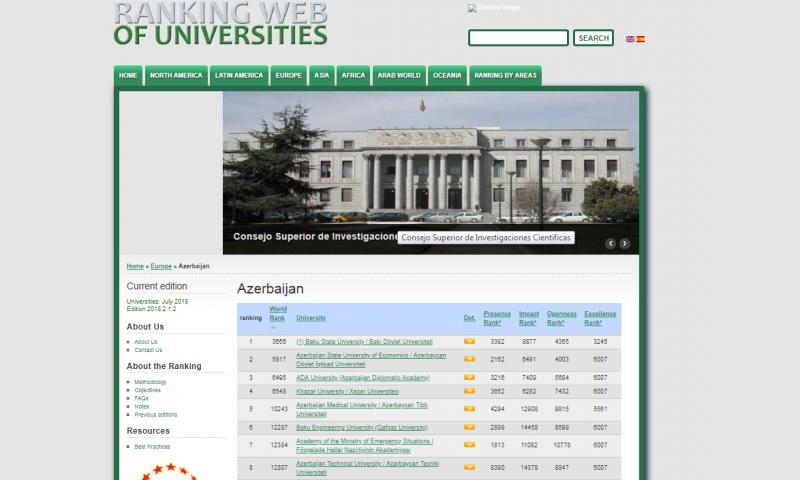Open the RANKING BY AREAS tab
Image resolution: width=800 pixels, height=480 pixels.
tap(505, 75)
